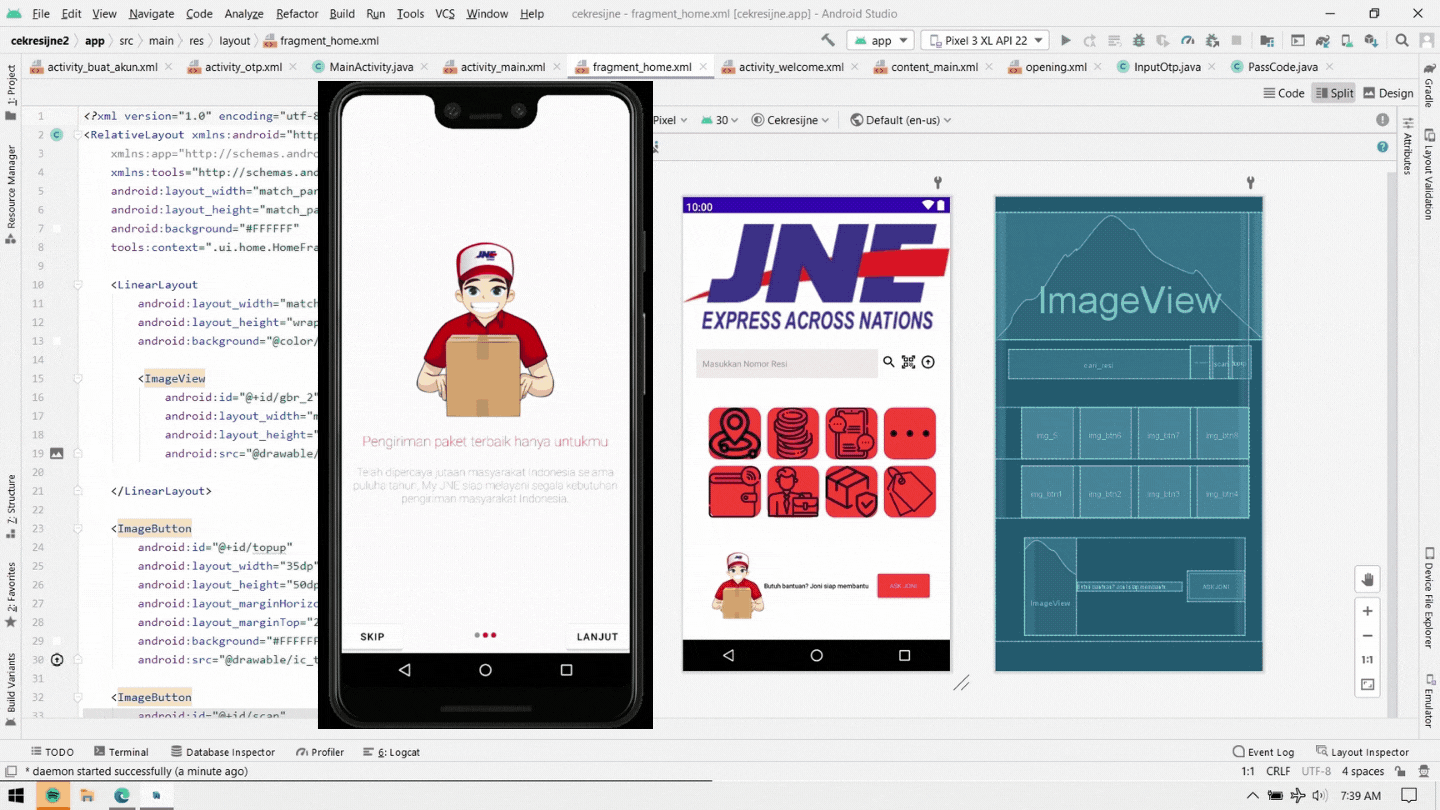Image resolution: width=1440 pixels, height=810 pixels.
Task: Open the AVD Manager
Action: tap(1348, 40)
